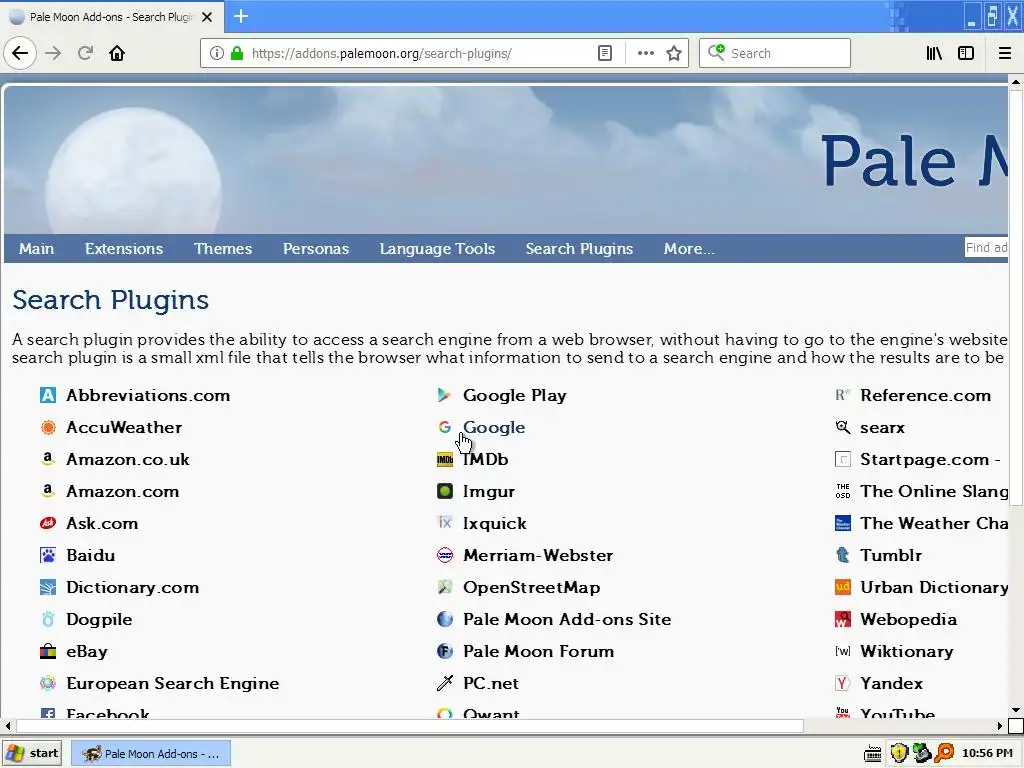Screen dimensions: 1024x768
Task: Click the Find add-ons search field
Action: tap(986, 248)
